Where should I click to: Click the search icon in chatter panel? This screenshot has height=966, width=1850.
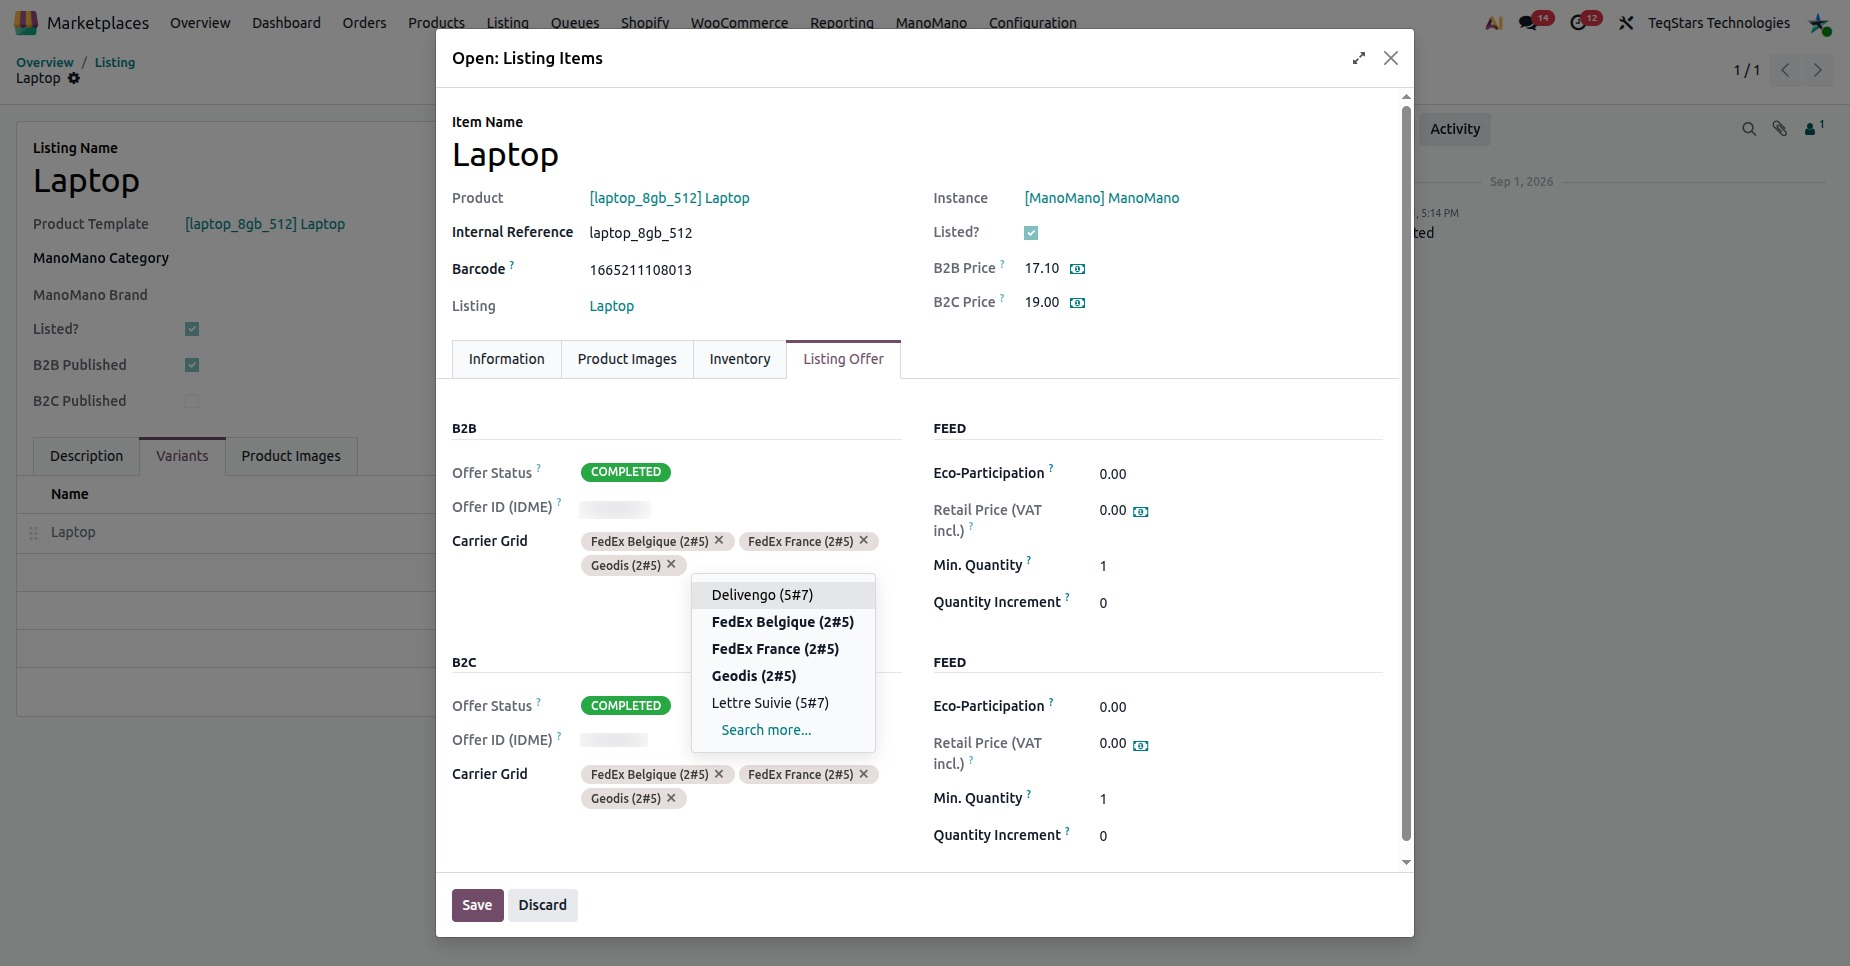tap(1749, 129)
